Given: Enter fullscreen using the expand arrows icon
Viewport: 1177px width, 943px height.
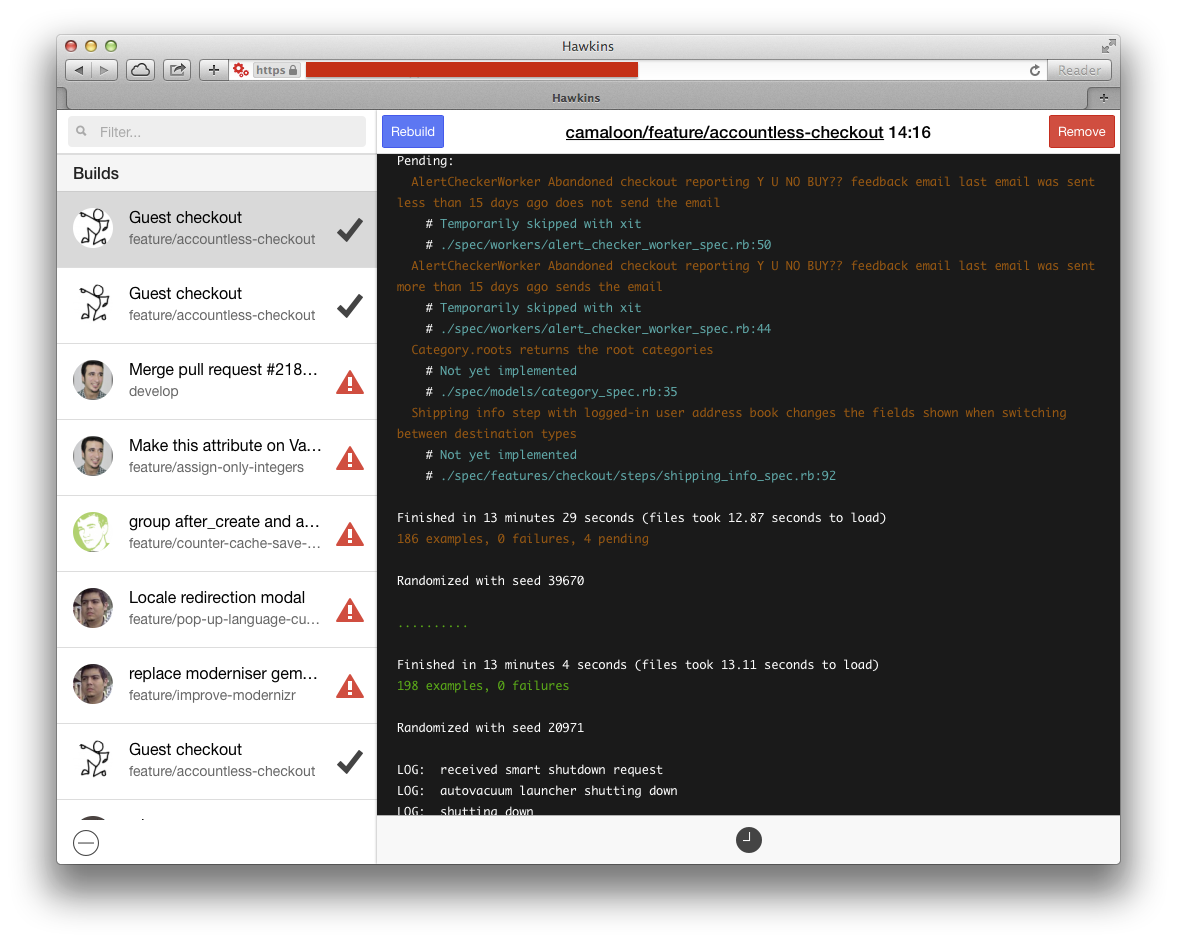Looking at the screenshot, I should 1108,47.
